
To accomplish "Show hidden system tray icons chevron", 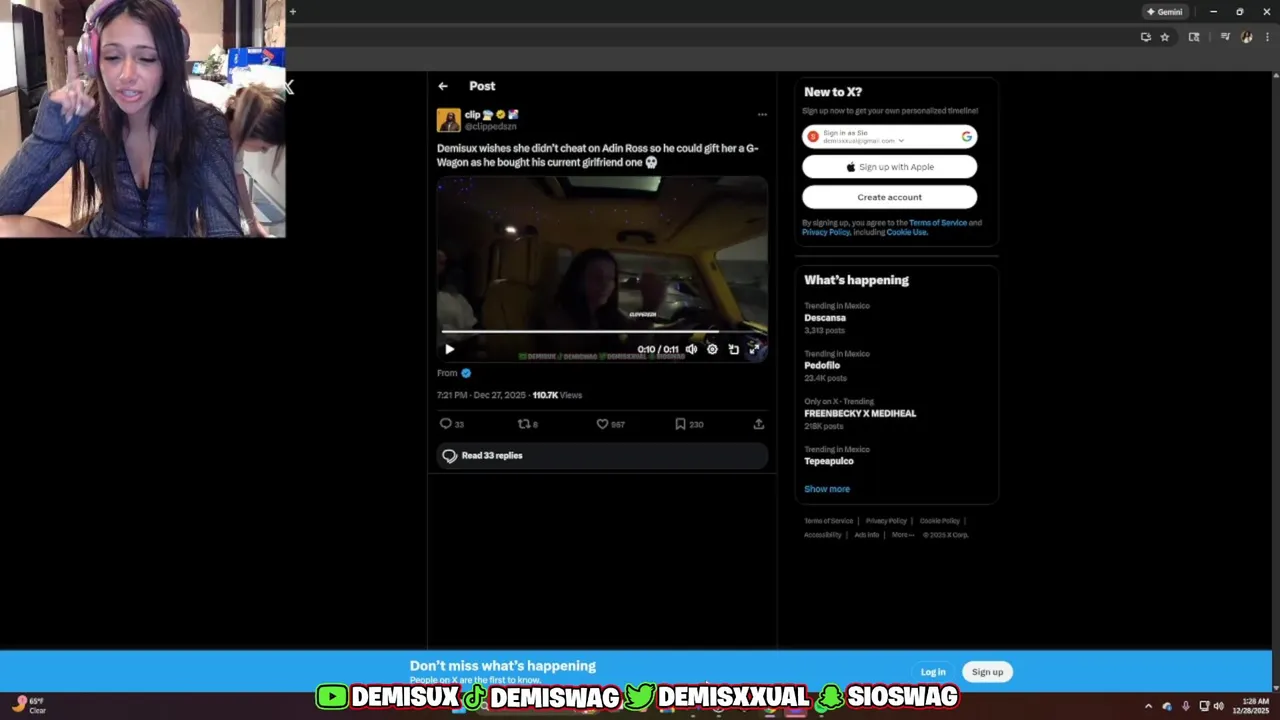I will tap(1148, 706).
